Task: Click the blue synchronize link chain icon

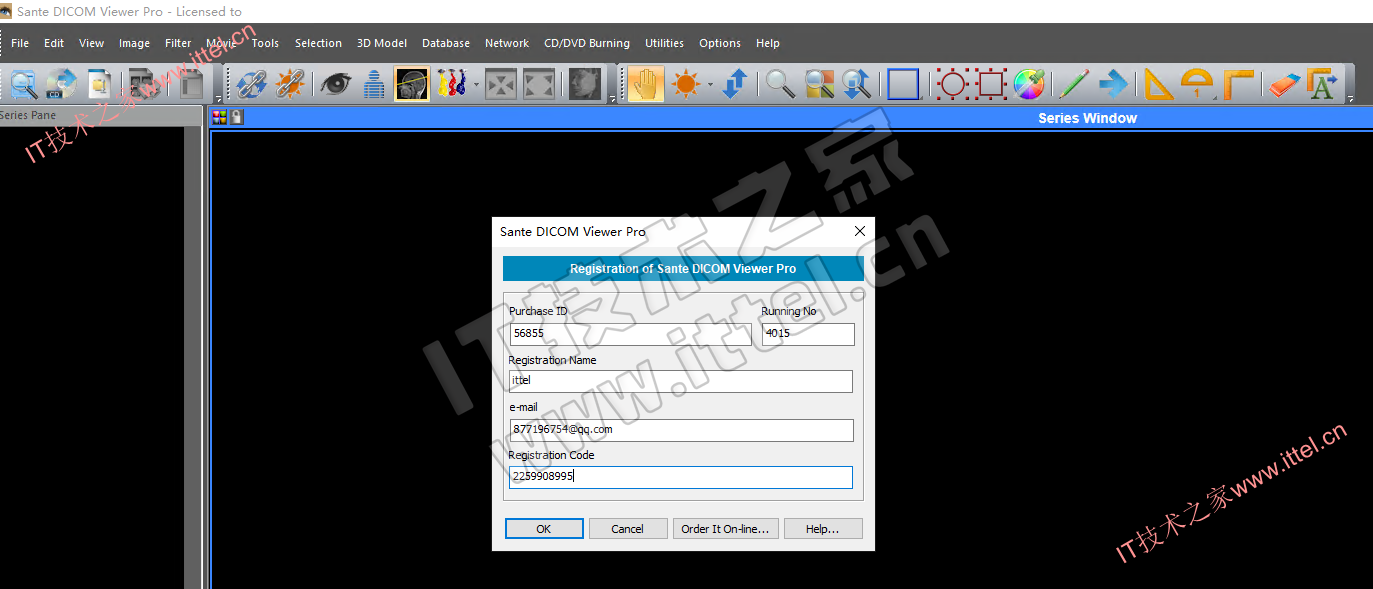Action: coord(252,84)
